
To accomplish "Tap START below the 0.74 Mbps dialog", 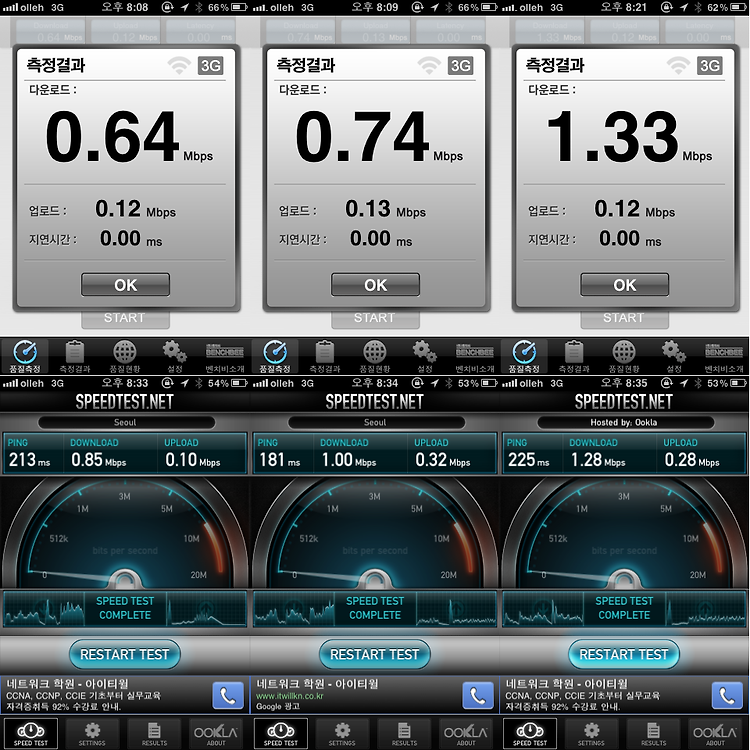I will (375, 319).
